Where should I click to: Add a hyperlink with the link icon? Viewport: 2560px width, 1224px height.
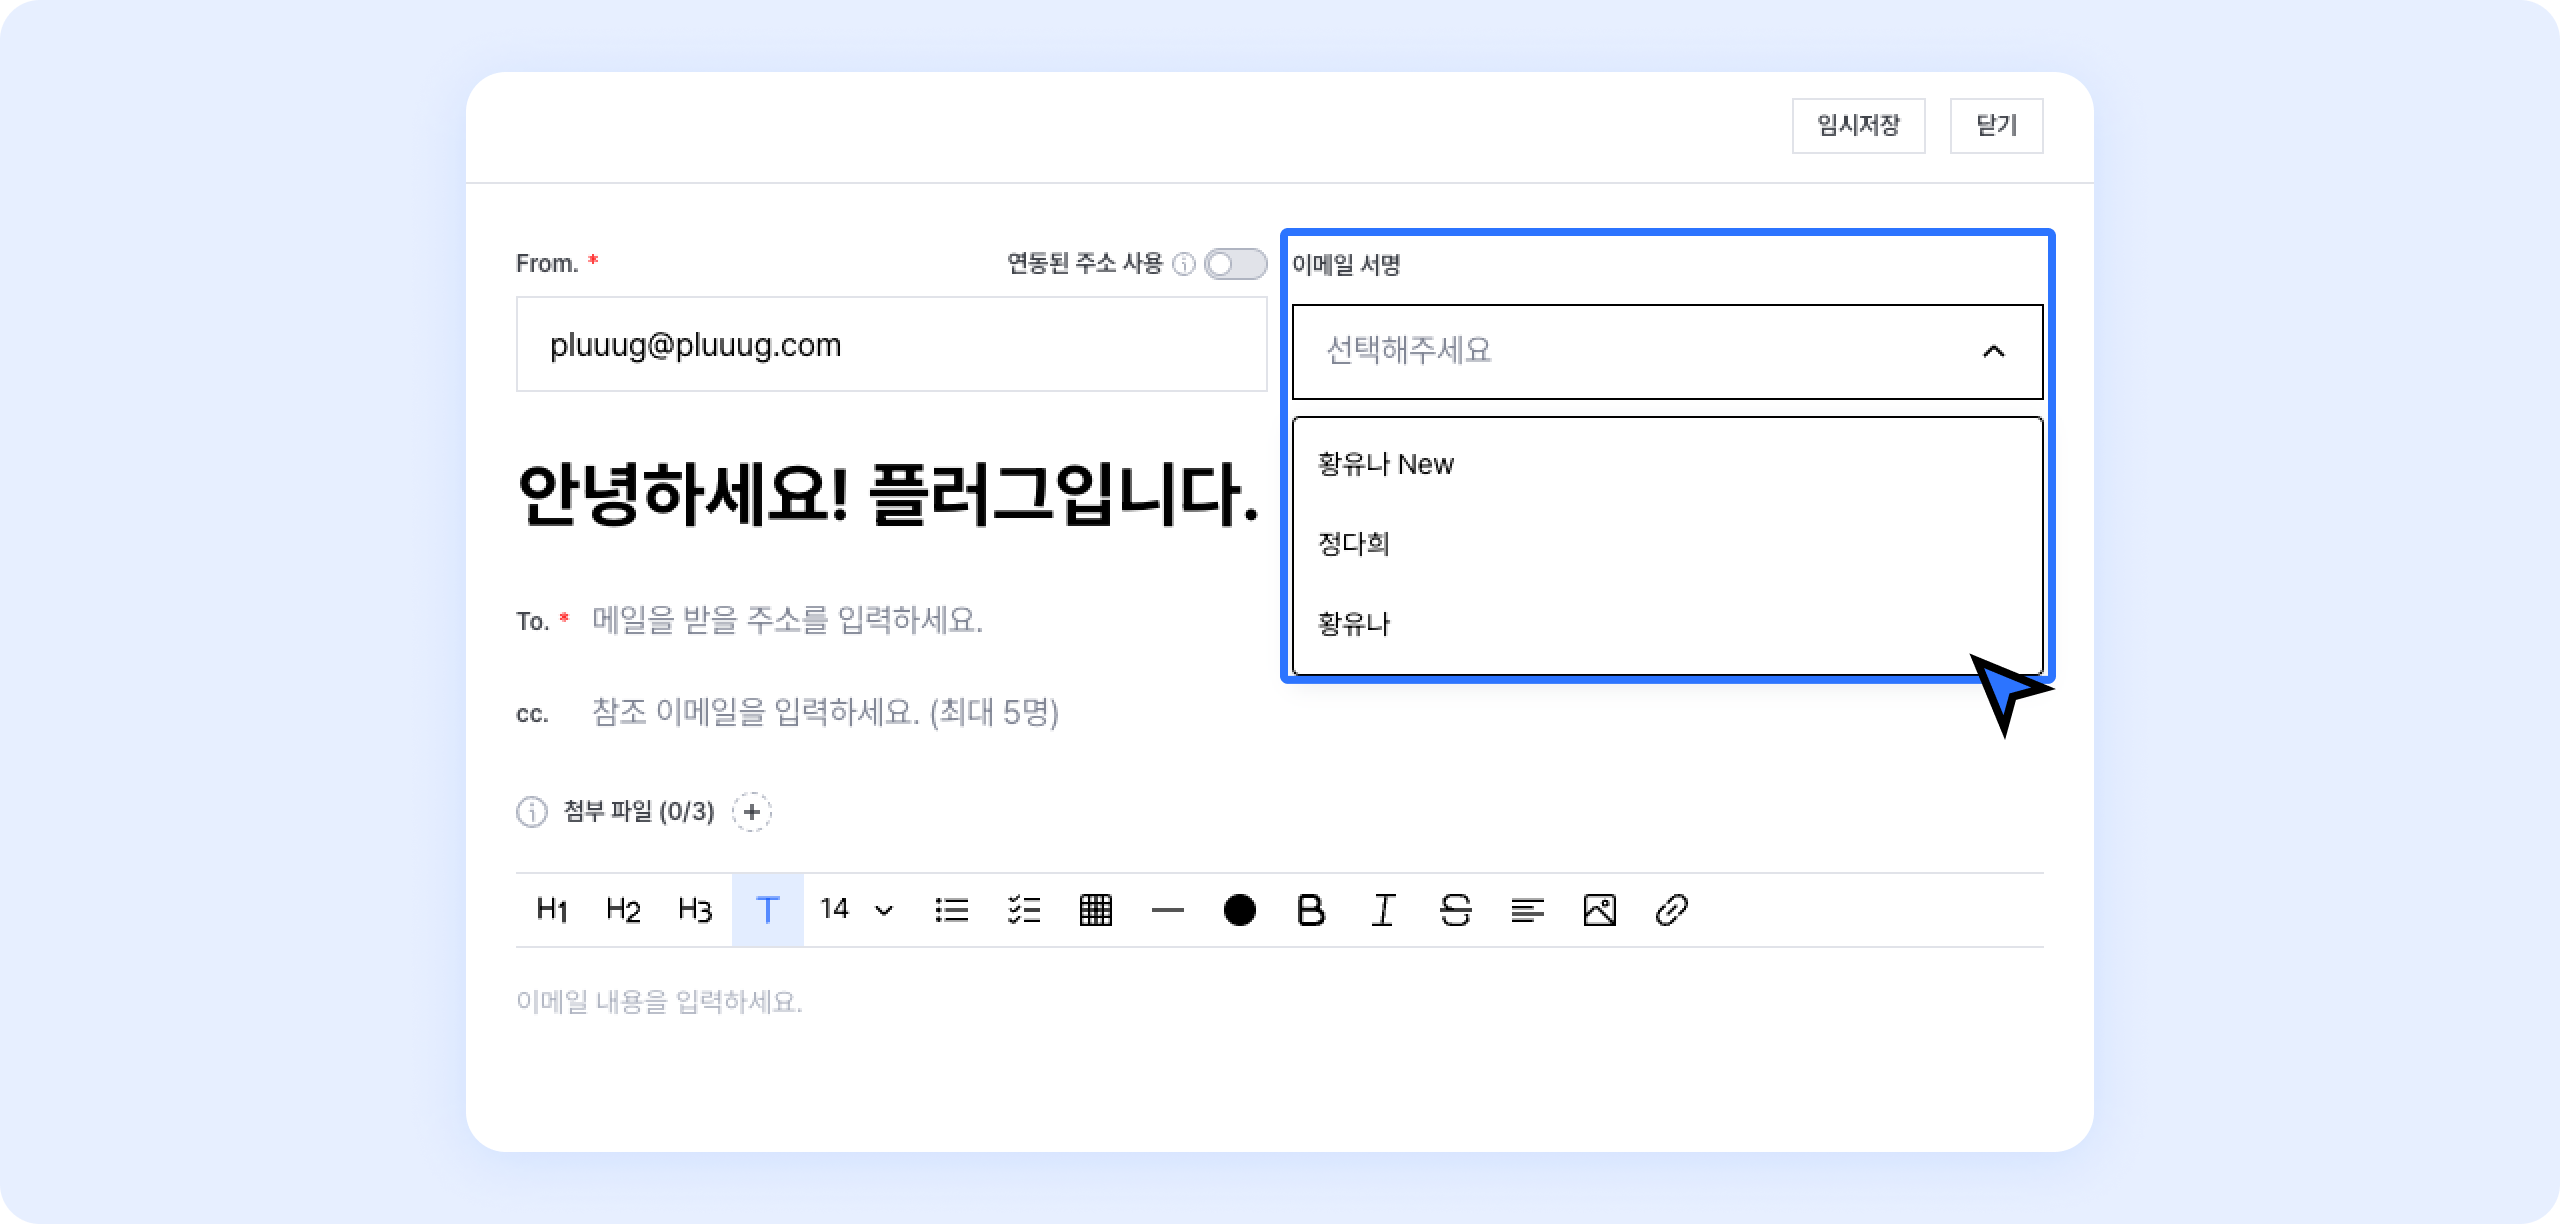click(1671, 910)
